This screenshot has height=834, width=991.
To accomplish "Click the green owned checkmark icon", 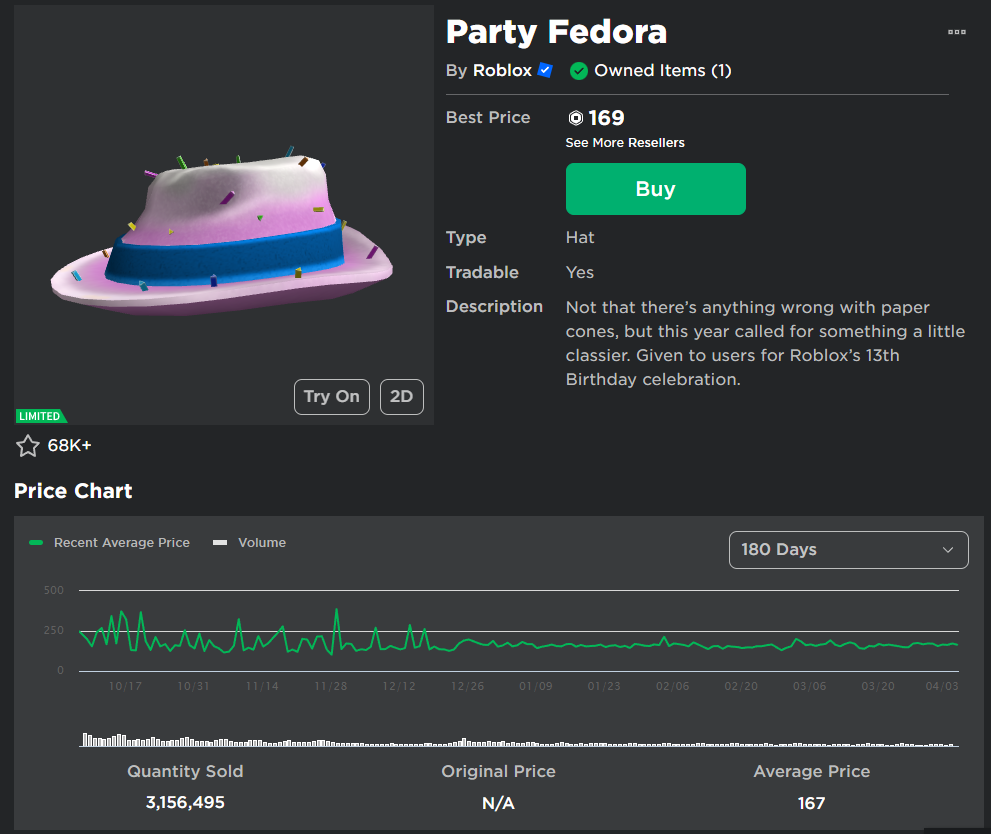I will [x=578, y=71].
